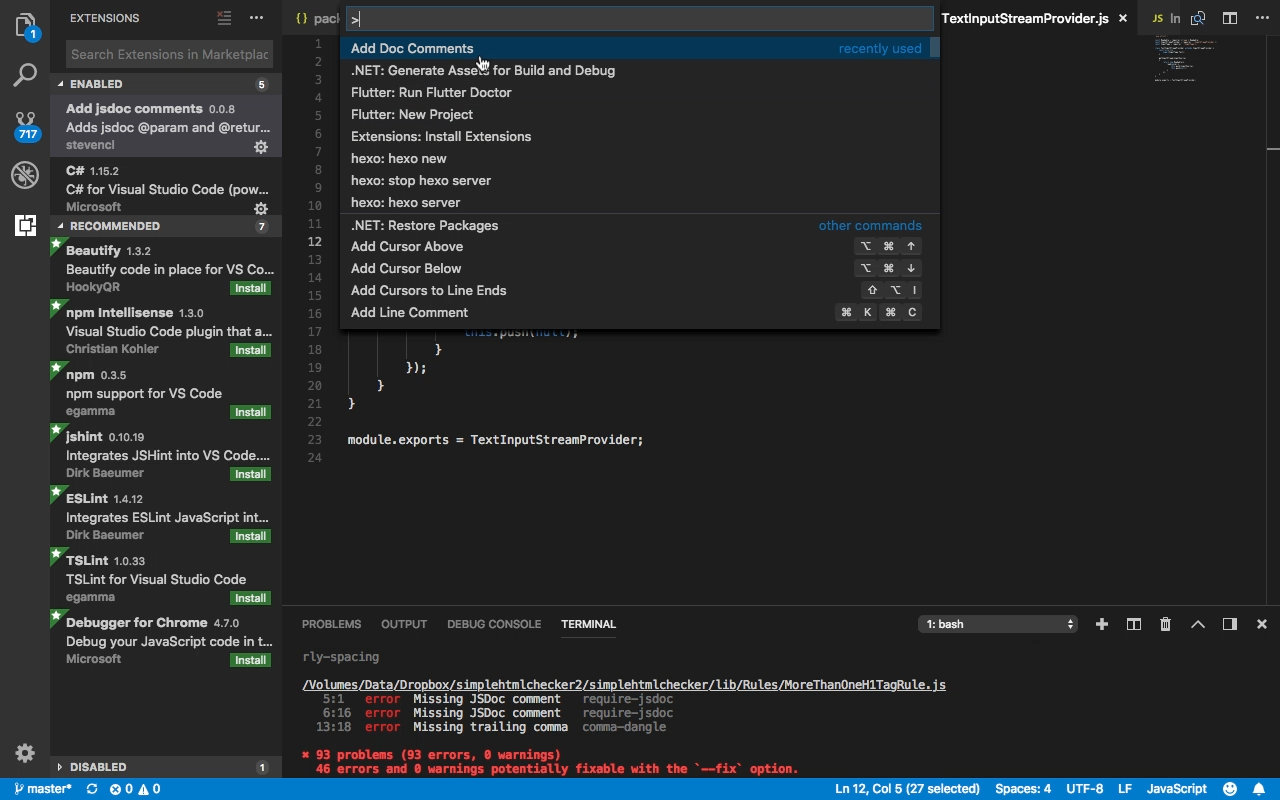
Task: Split the terminal pane
Action: click(1134, 624)
